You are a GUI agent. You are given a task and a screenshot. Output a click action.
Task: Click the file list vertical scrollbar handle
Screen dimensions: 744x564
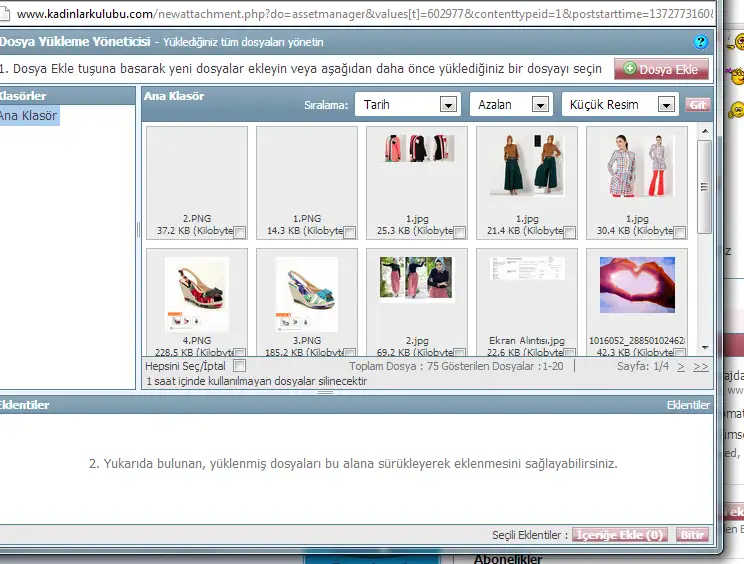point(705,185)
